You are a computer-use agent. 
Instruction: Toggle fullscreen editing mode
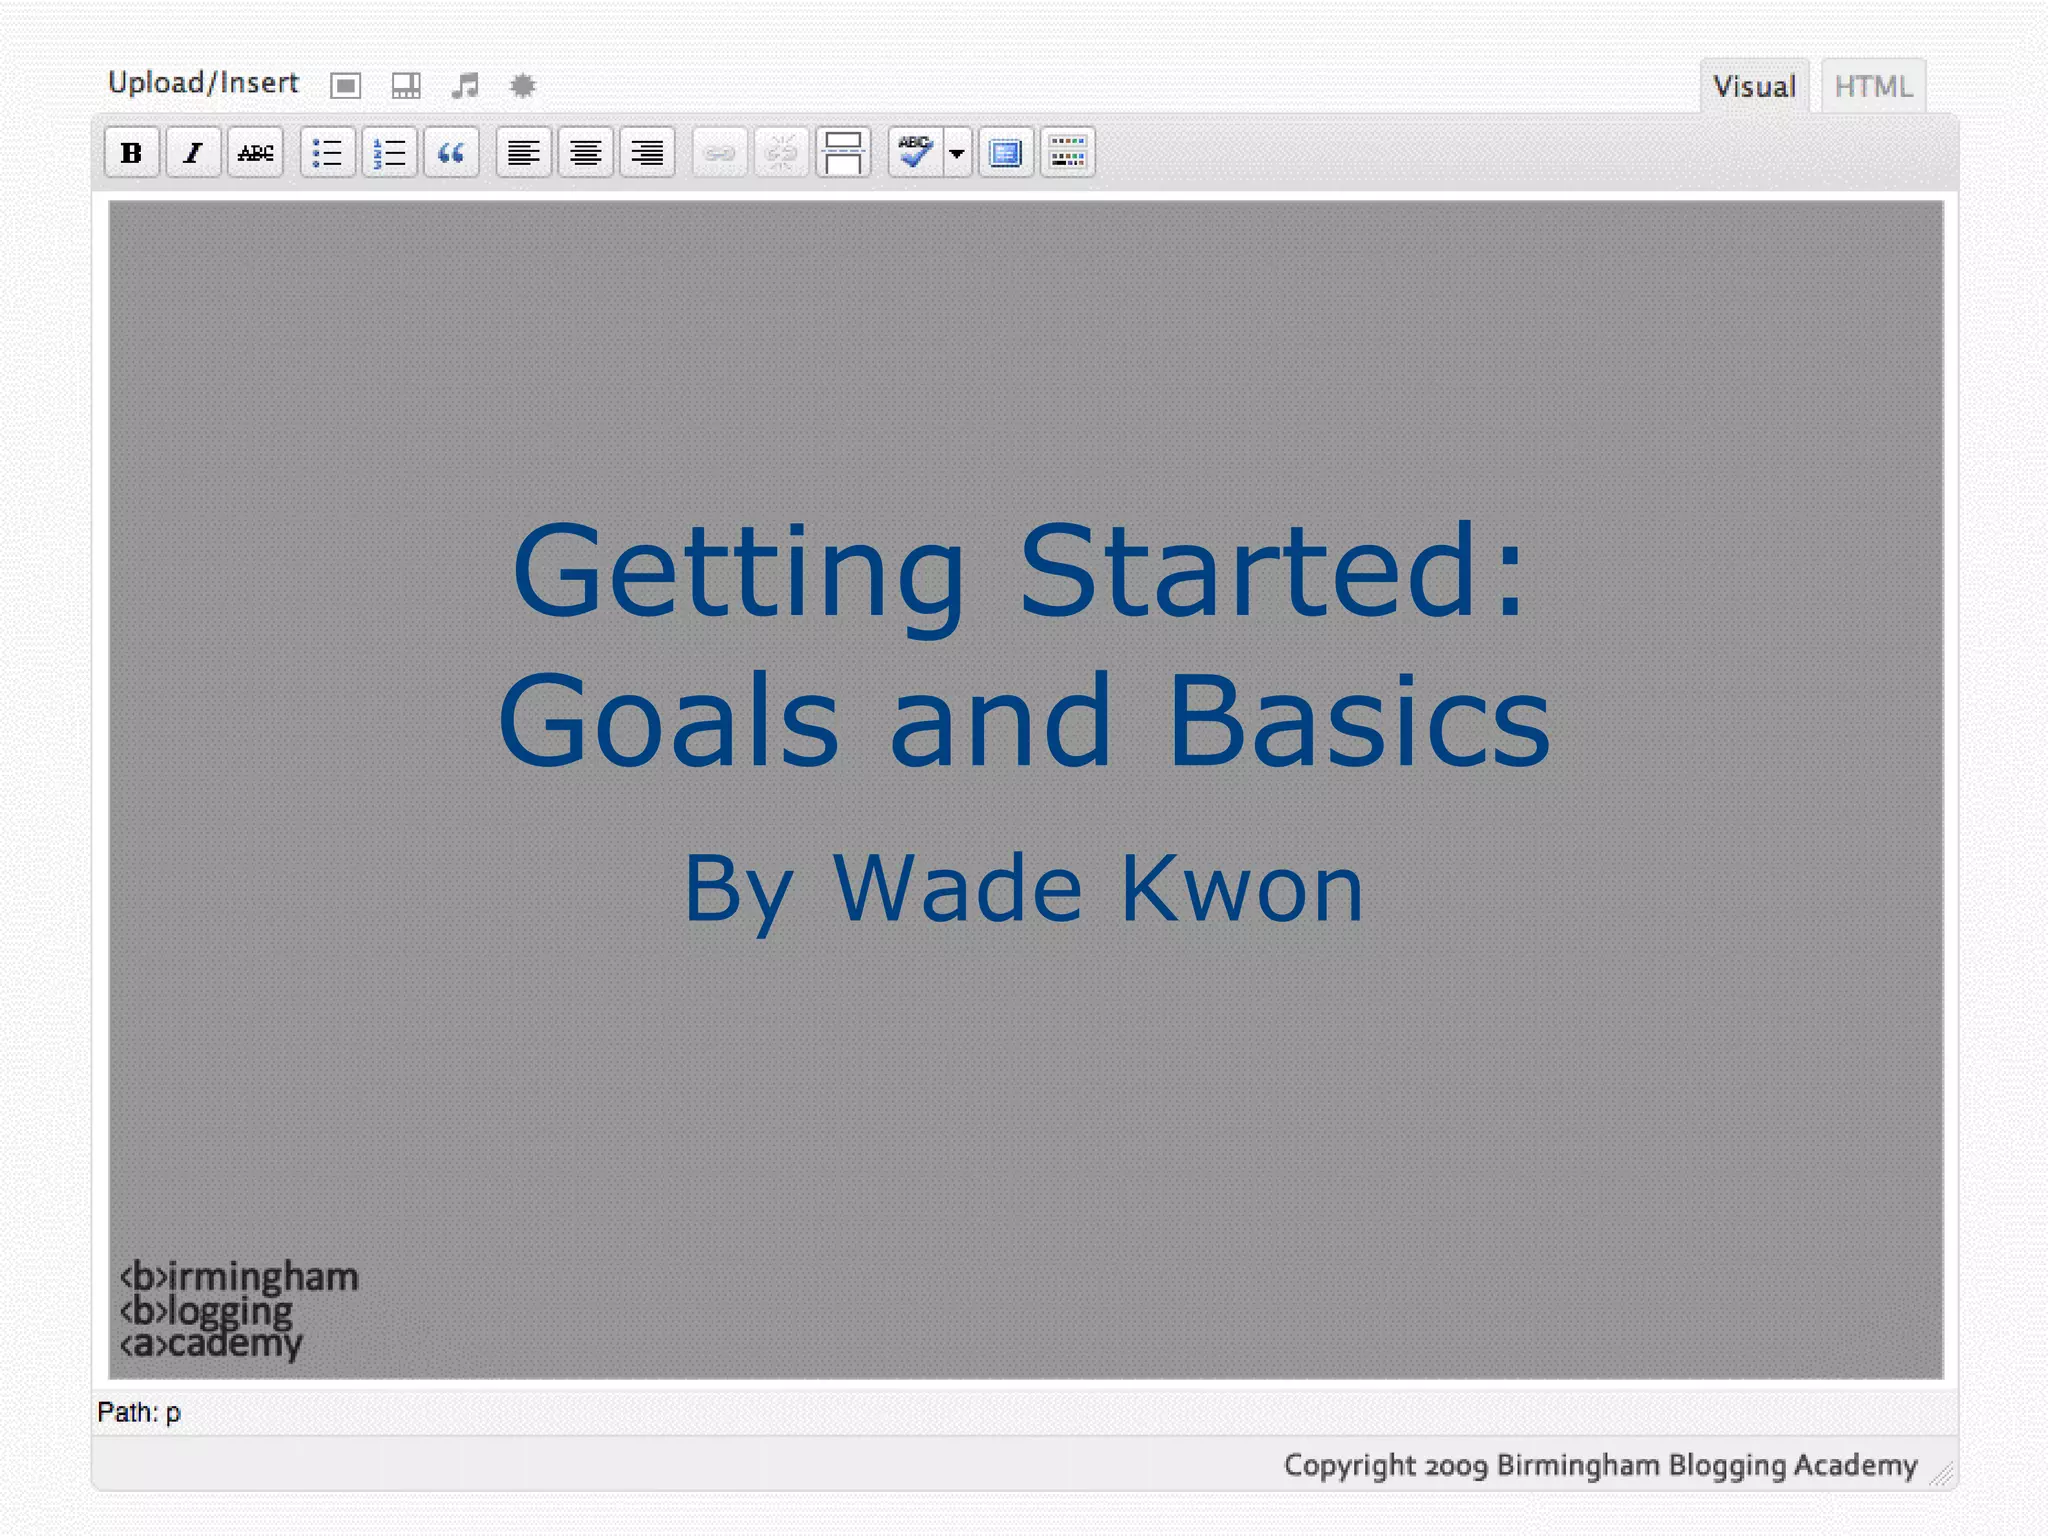(1006, 153)
